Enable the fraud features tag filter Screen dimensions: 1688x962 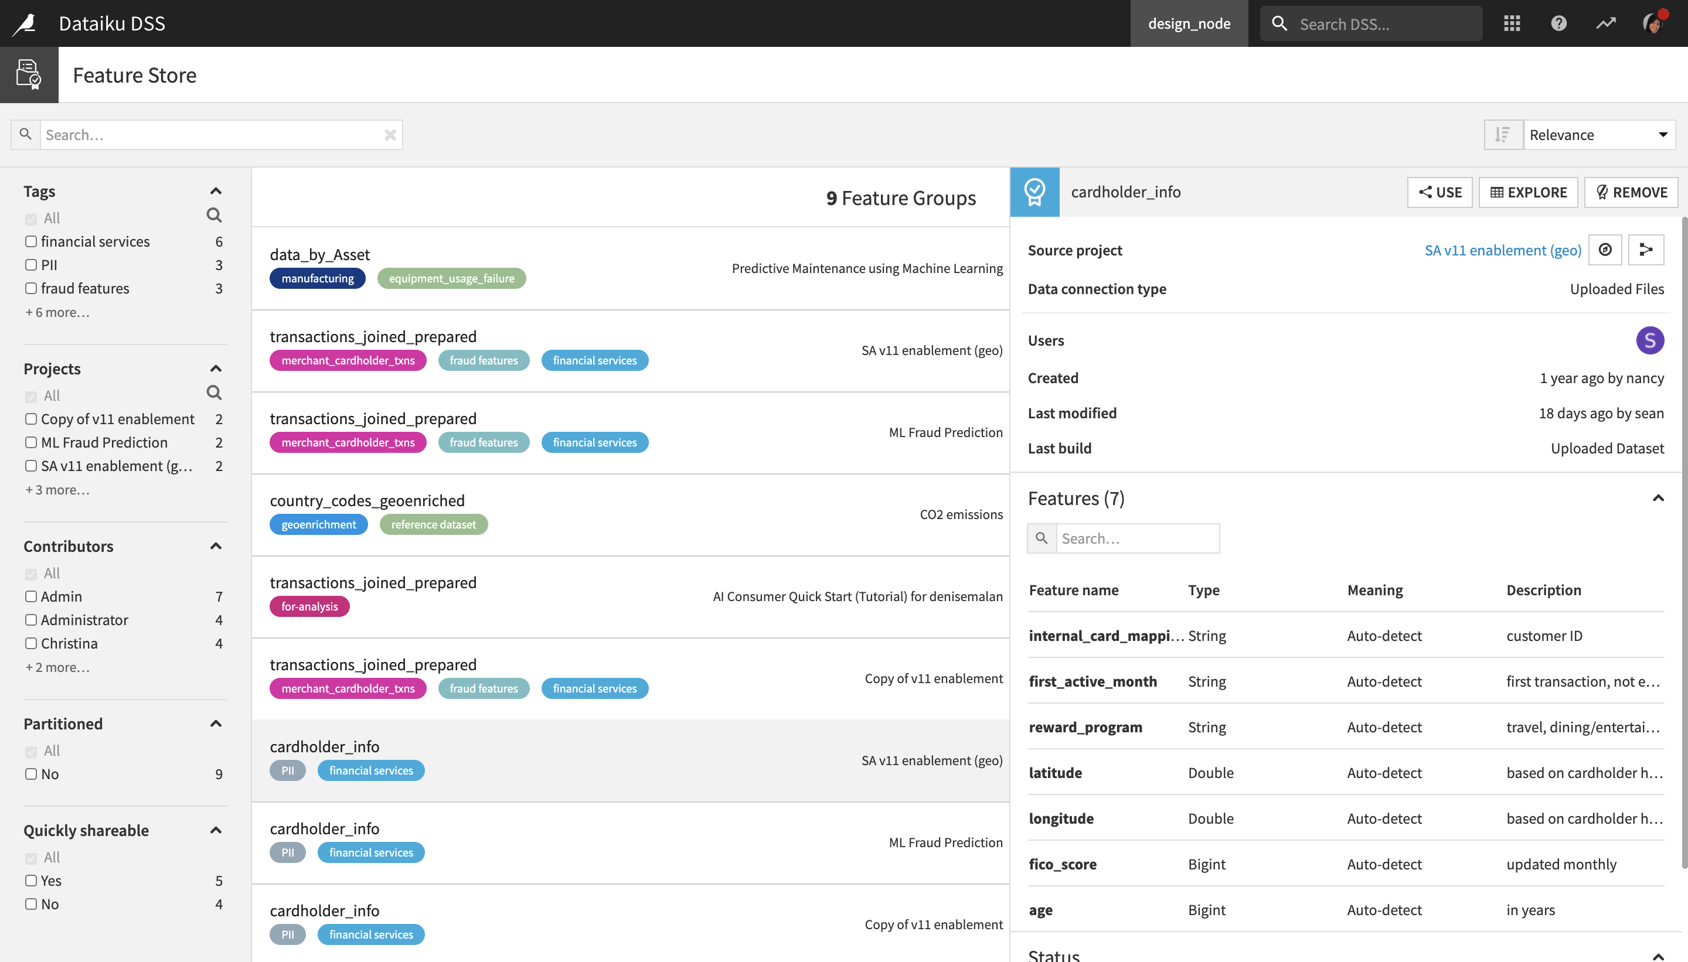pyautogui.click(x=30, y=288)
